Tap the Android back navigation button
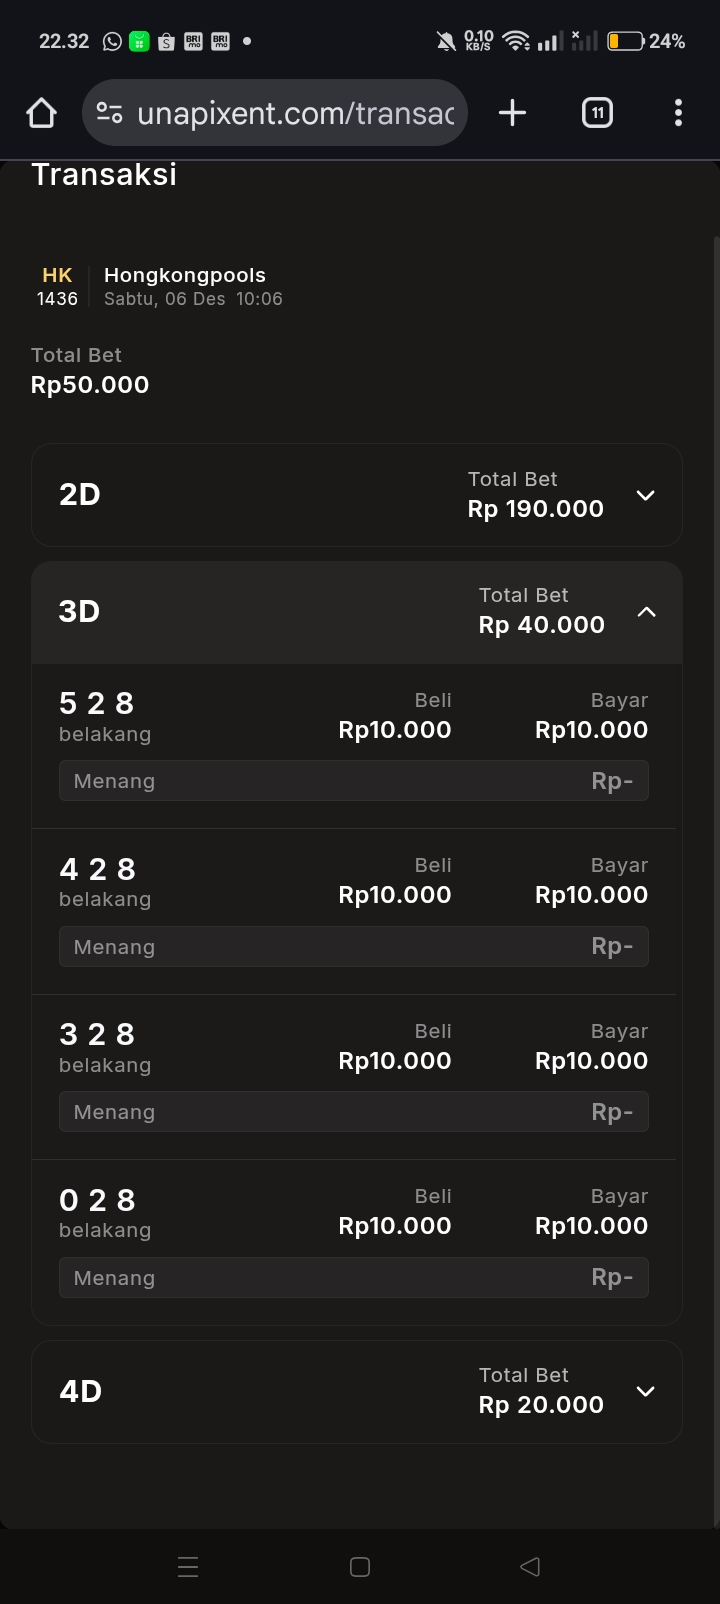 [x=530, y=1567]
